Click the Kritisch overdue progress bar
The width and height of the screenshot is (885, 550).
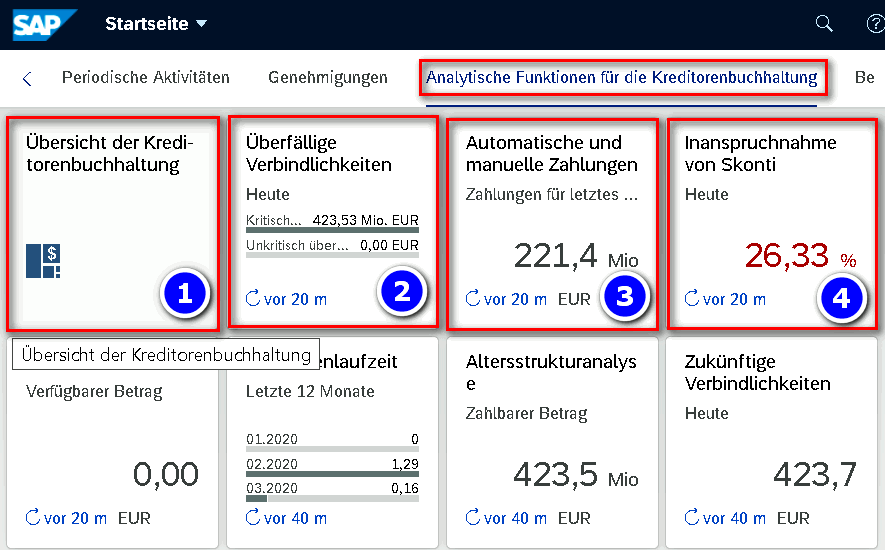(x=332, y=231)
